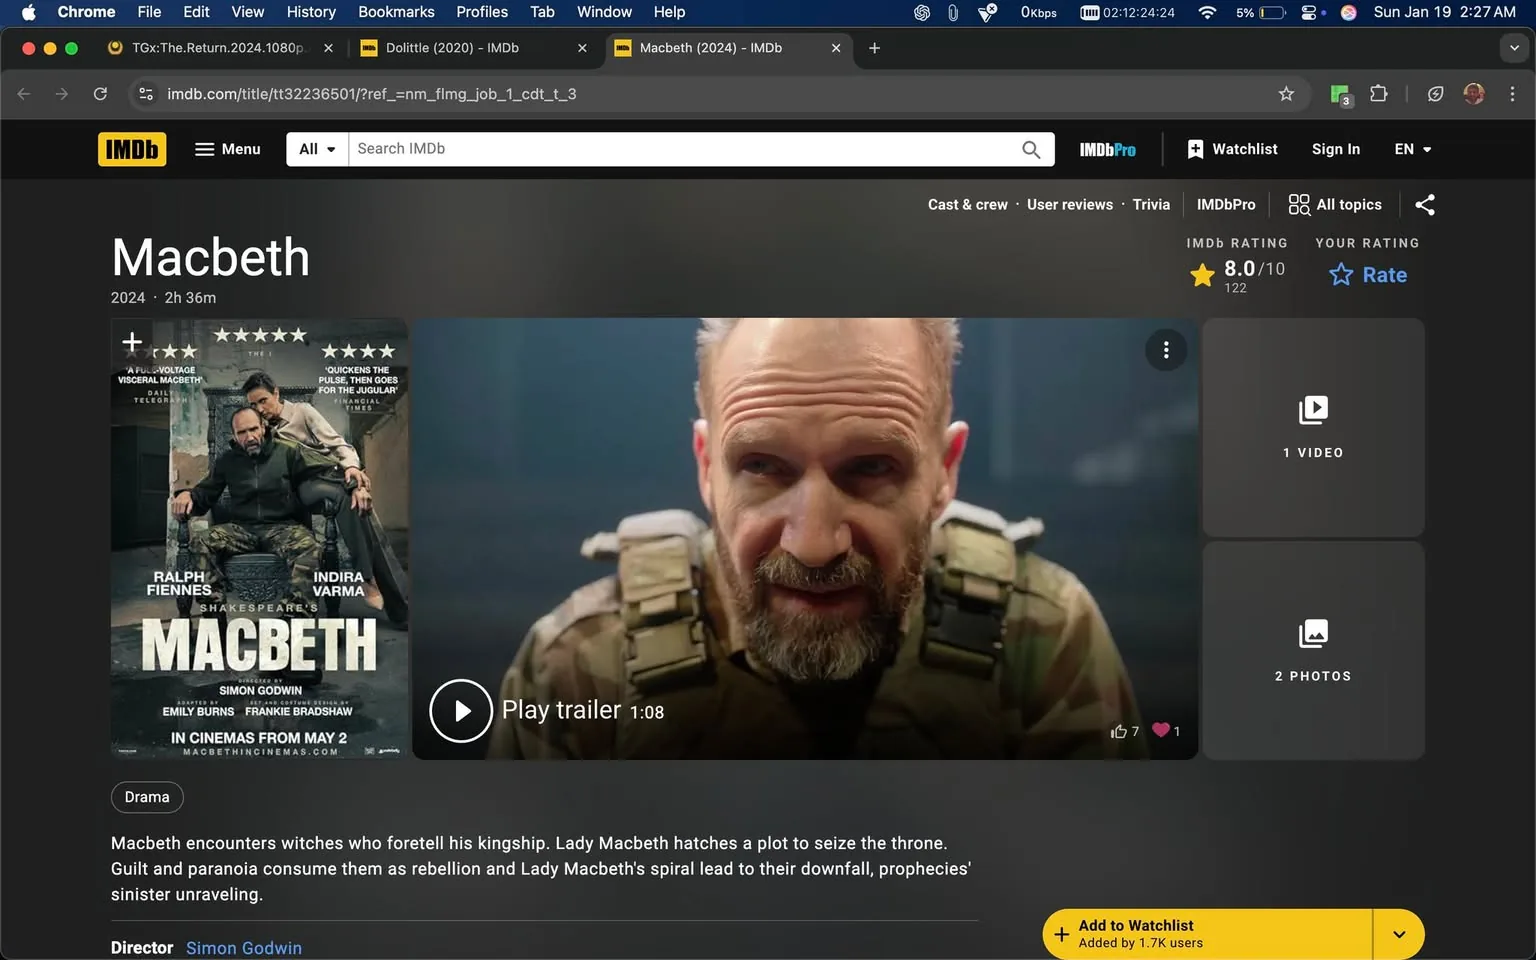Image resolution: width=1536 pixels, height=960 pixels.
Task: Click the Sign In button
Action: pyautogui.click(x=1335, y=148)
